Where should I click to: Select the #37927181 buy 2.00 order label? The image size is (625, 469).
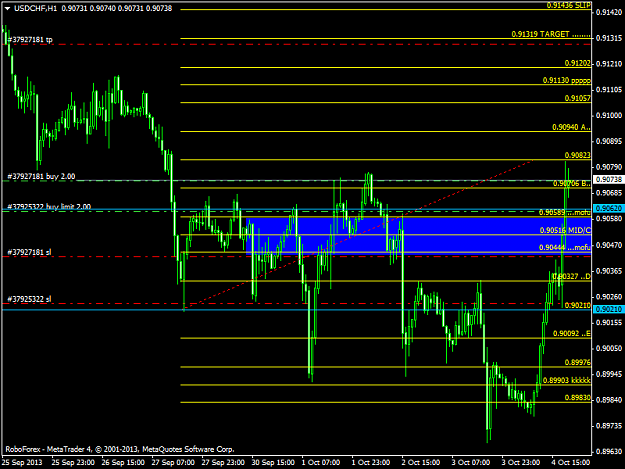pos(41,176)
